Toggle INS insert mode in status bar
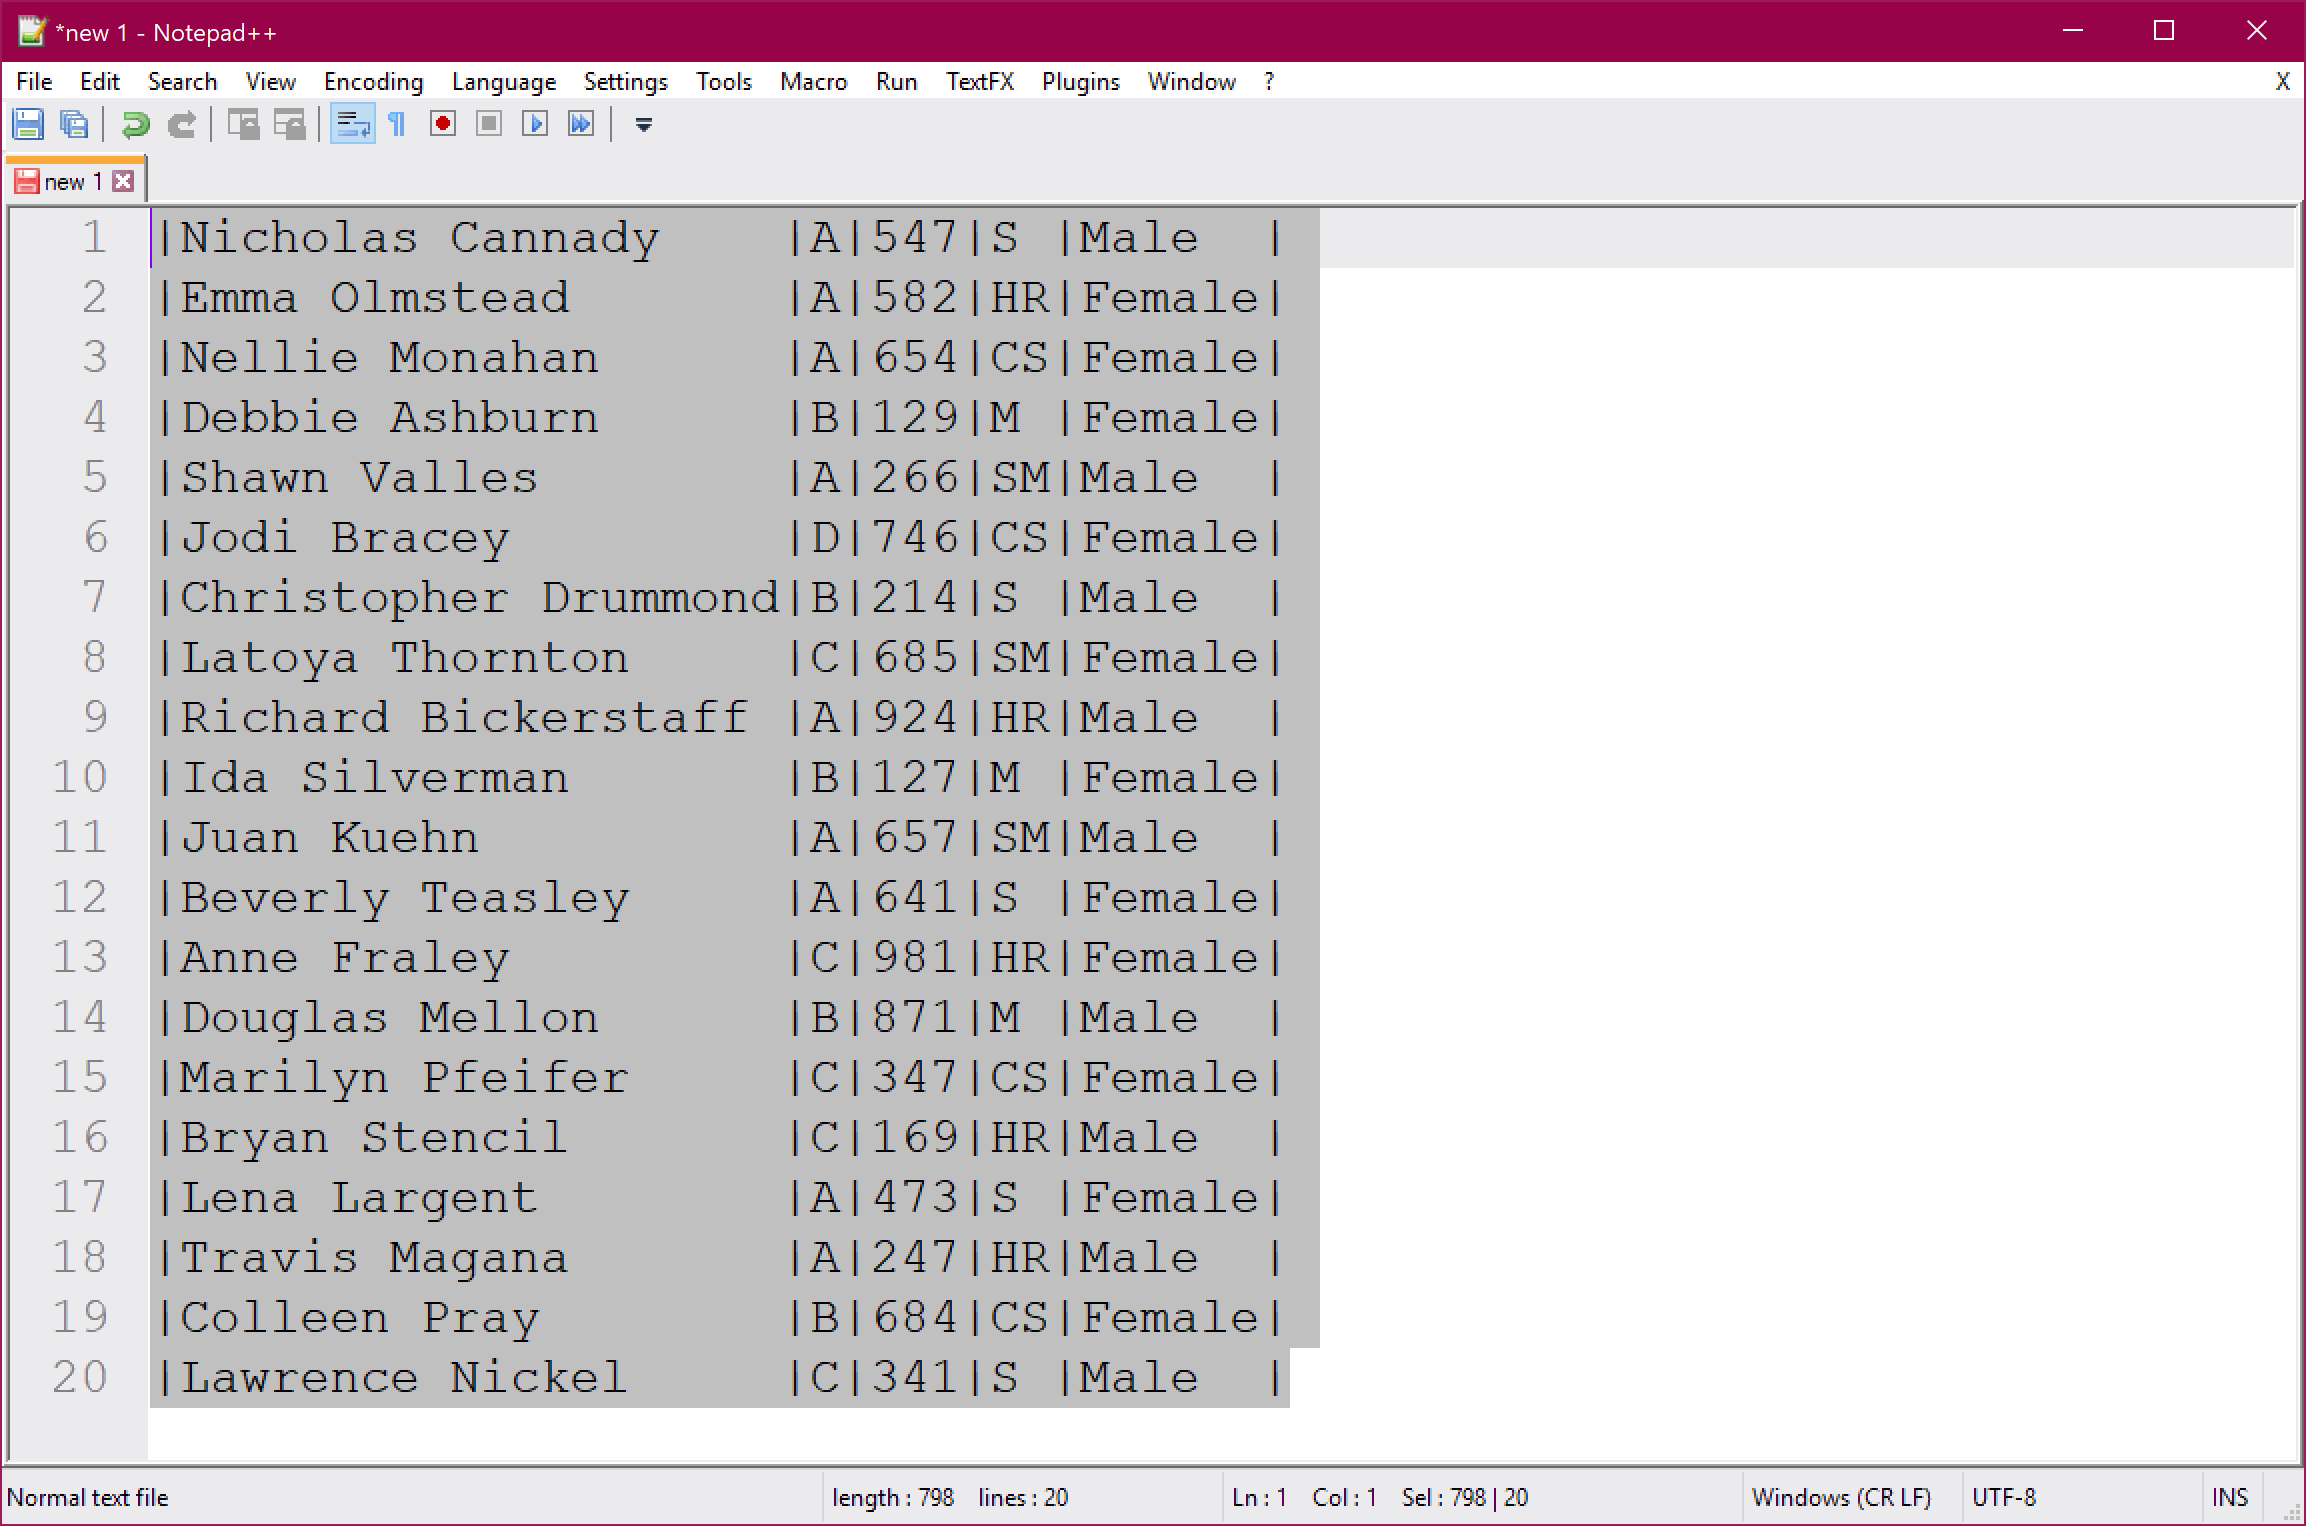Screen dimensions: 2306x1526 point(2229,1497)
